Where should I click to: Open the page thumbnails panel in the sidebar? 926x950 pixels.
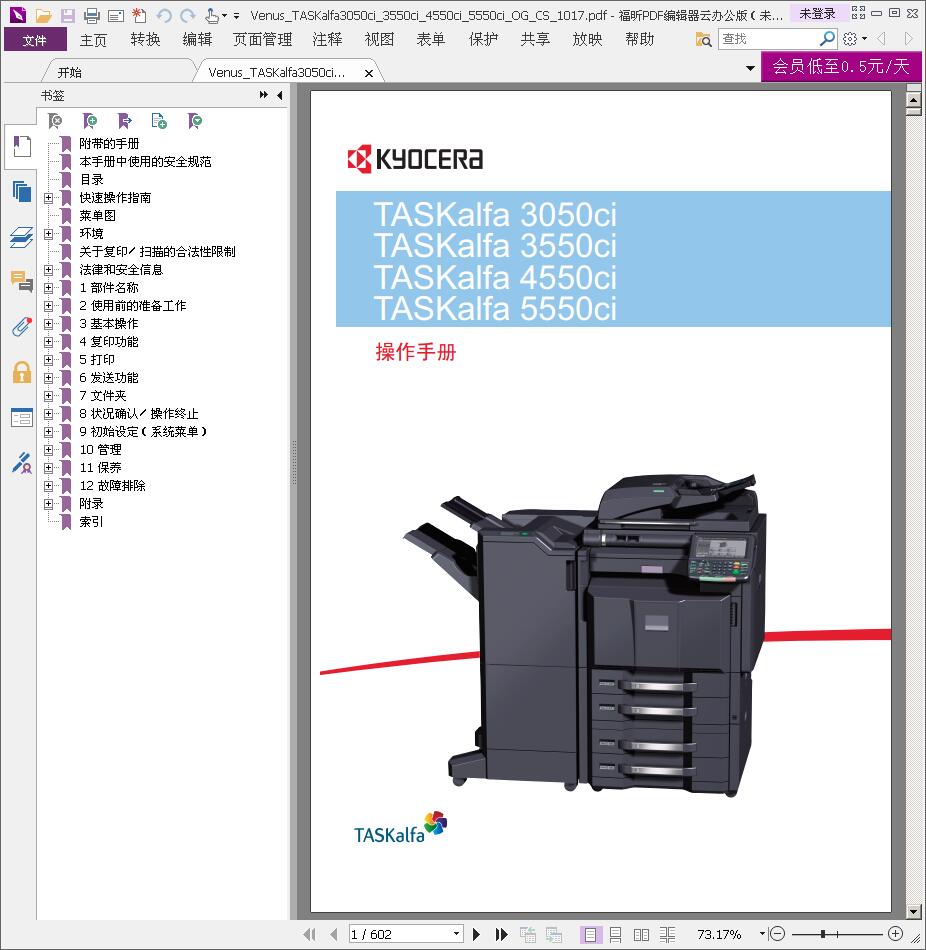point(22,191)
